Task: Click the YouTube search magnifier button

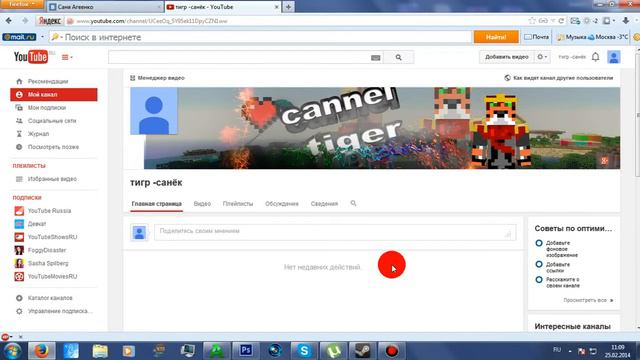Action: click(398, 58)
